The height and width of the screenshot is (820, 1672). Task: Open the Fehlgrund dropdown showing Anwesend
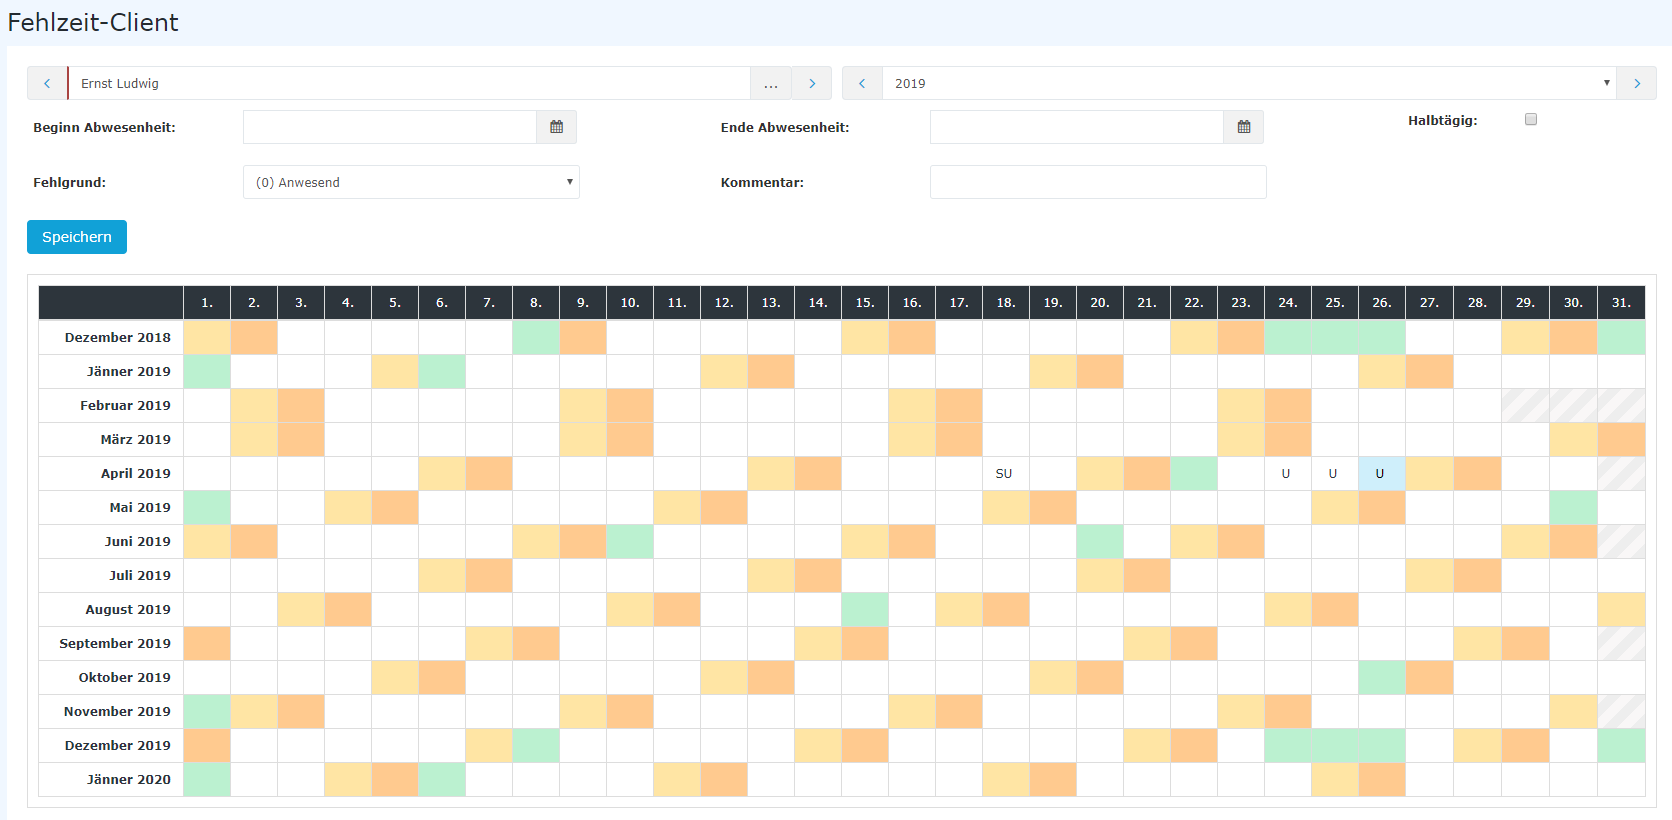411,182
